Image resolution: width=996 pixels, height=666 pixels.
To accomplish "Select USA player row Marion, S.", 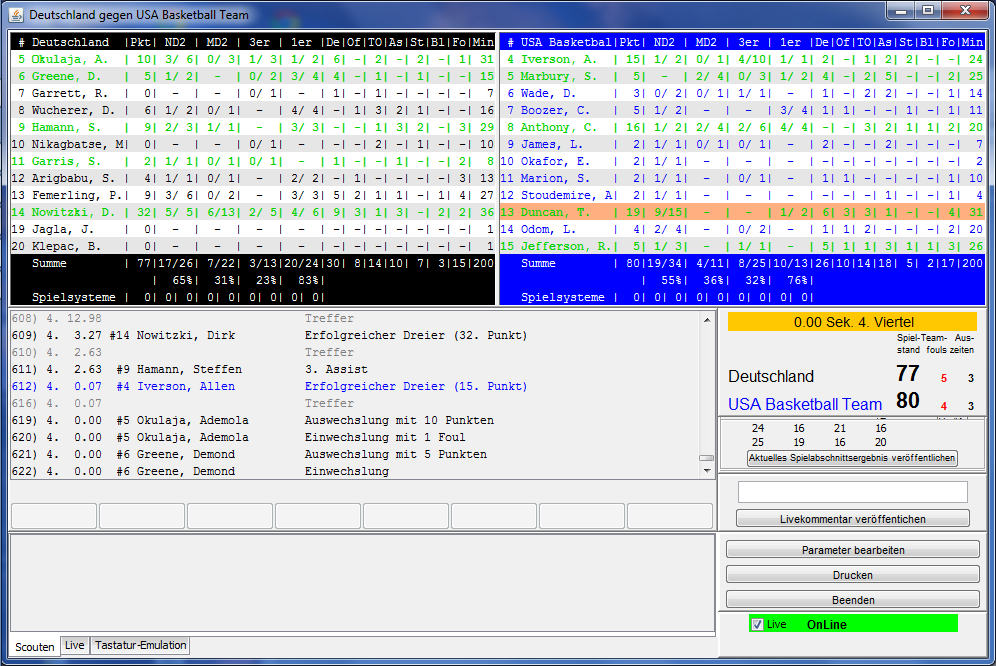I will click(742, 178).
